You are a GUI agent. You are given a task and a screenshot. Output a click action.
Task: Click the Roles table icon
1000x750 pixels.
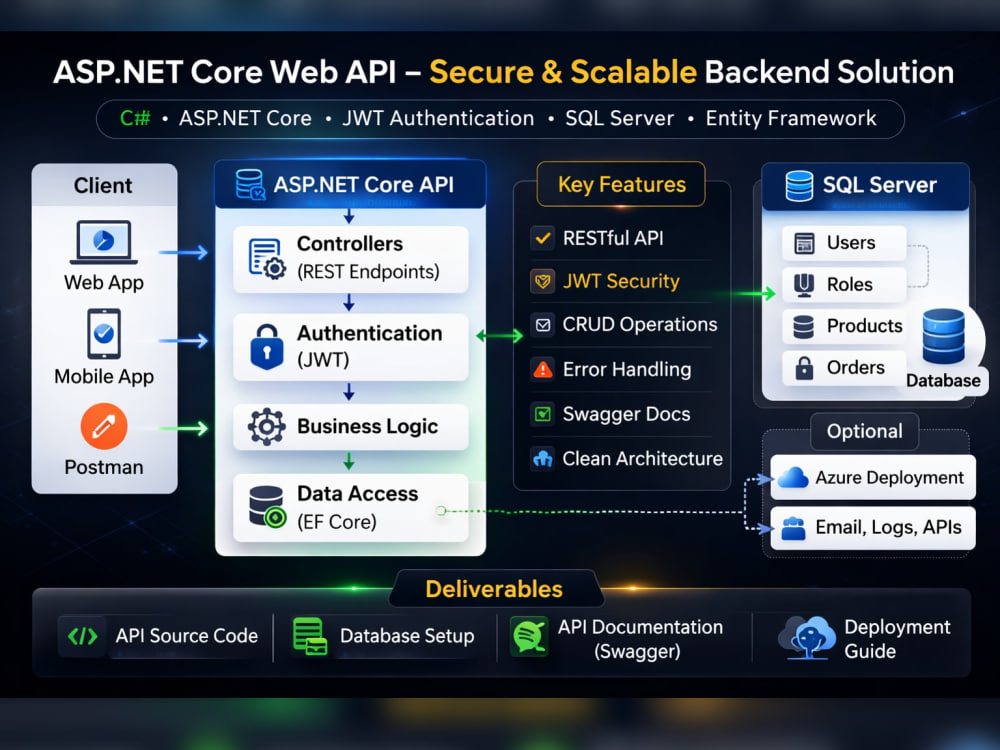(x=804, y=285)
